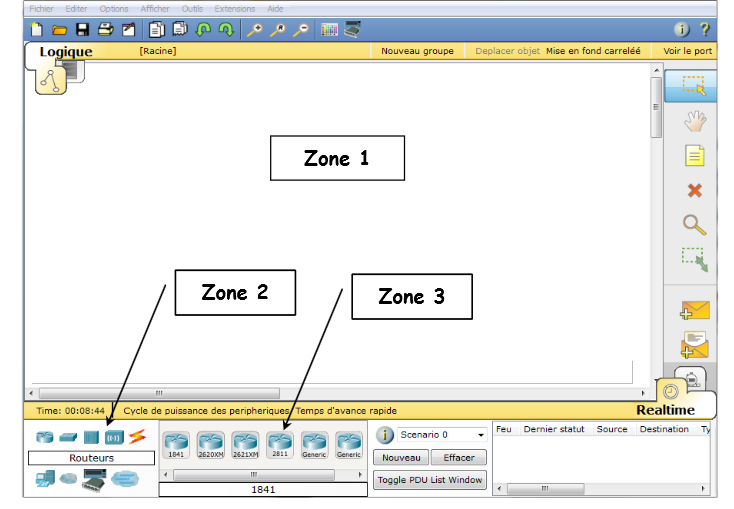The width and height of the screenshot is (734, 509).
Task: Click Nouveau groupe in the top bar
Action: 417,51
